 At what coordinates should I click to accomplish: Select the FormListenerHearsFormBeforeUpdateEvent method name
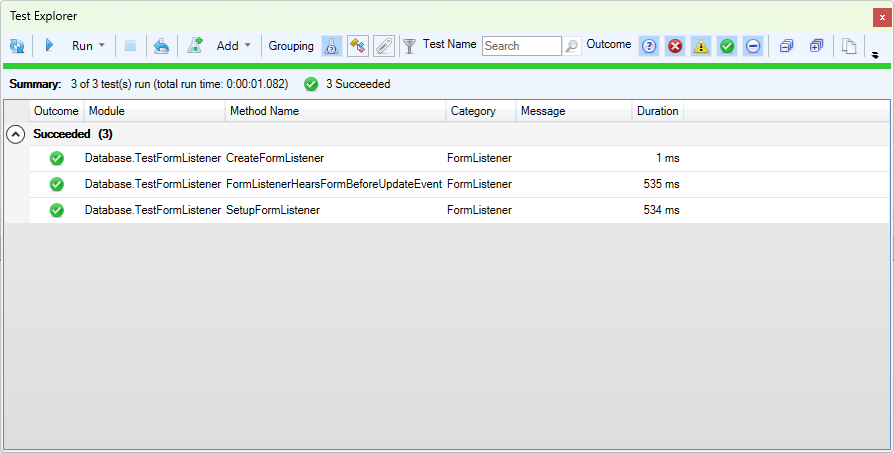pos(334,184)
